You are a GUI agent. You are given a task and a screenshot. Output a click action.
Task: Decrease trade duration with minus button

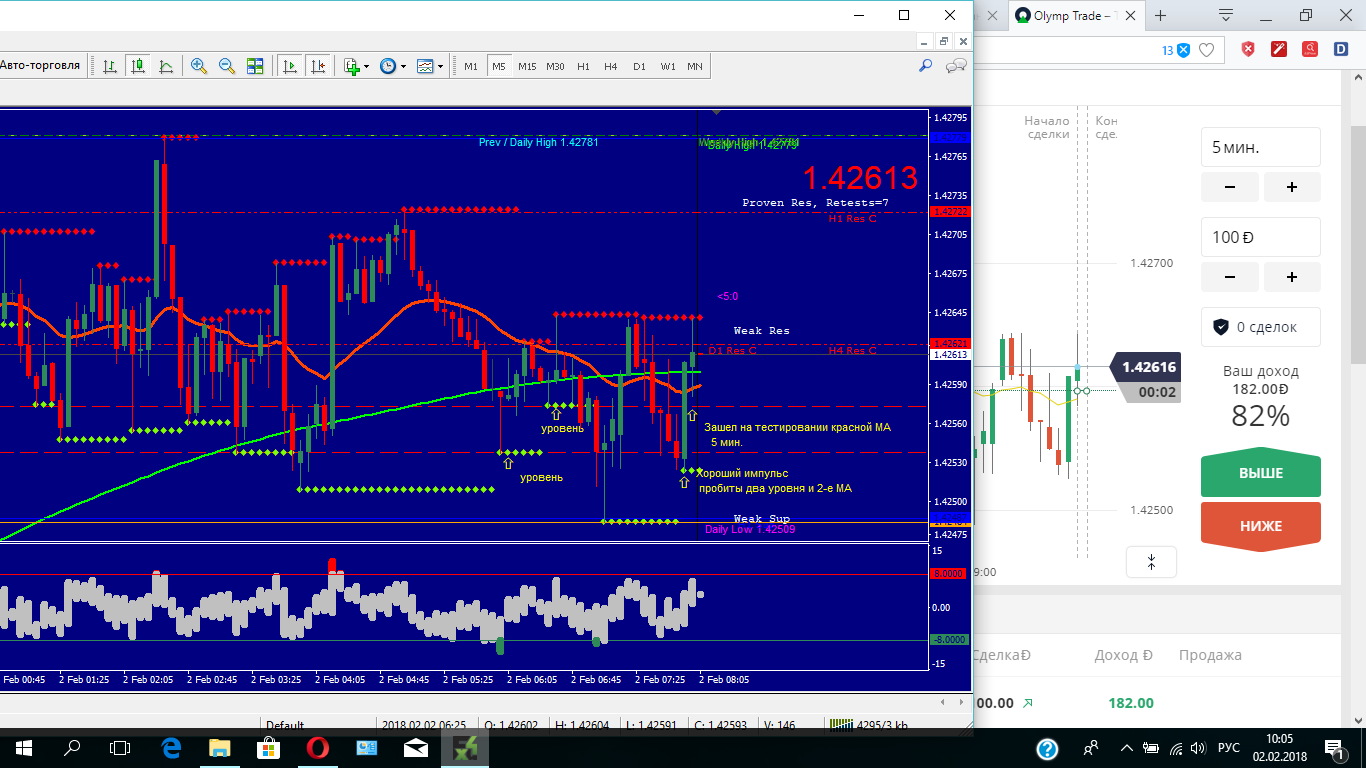tap(1229, 187)
